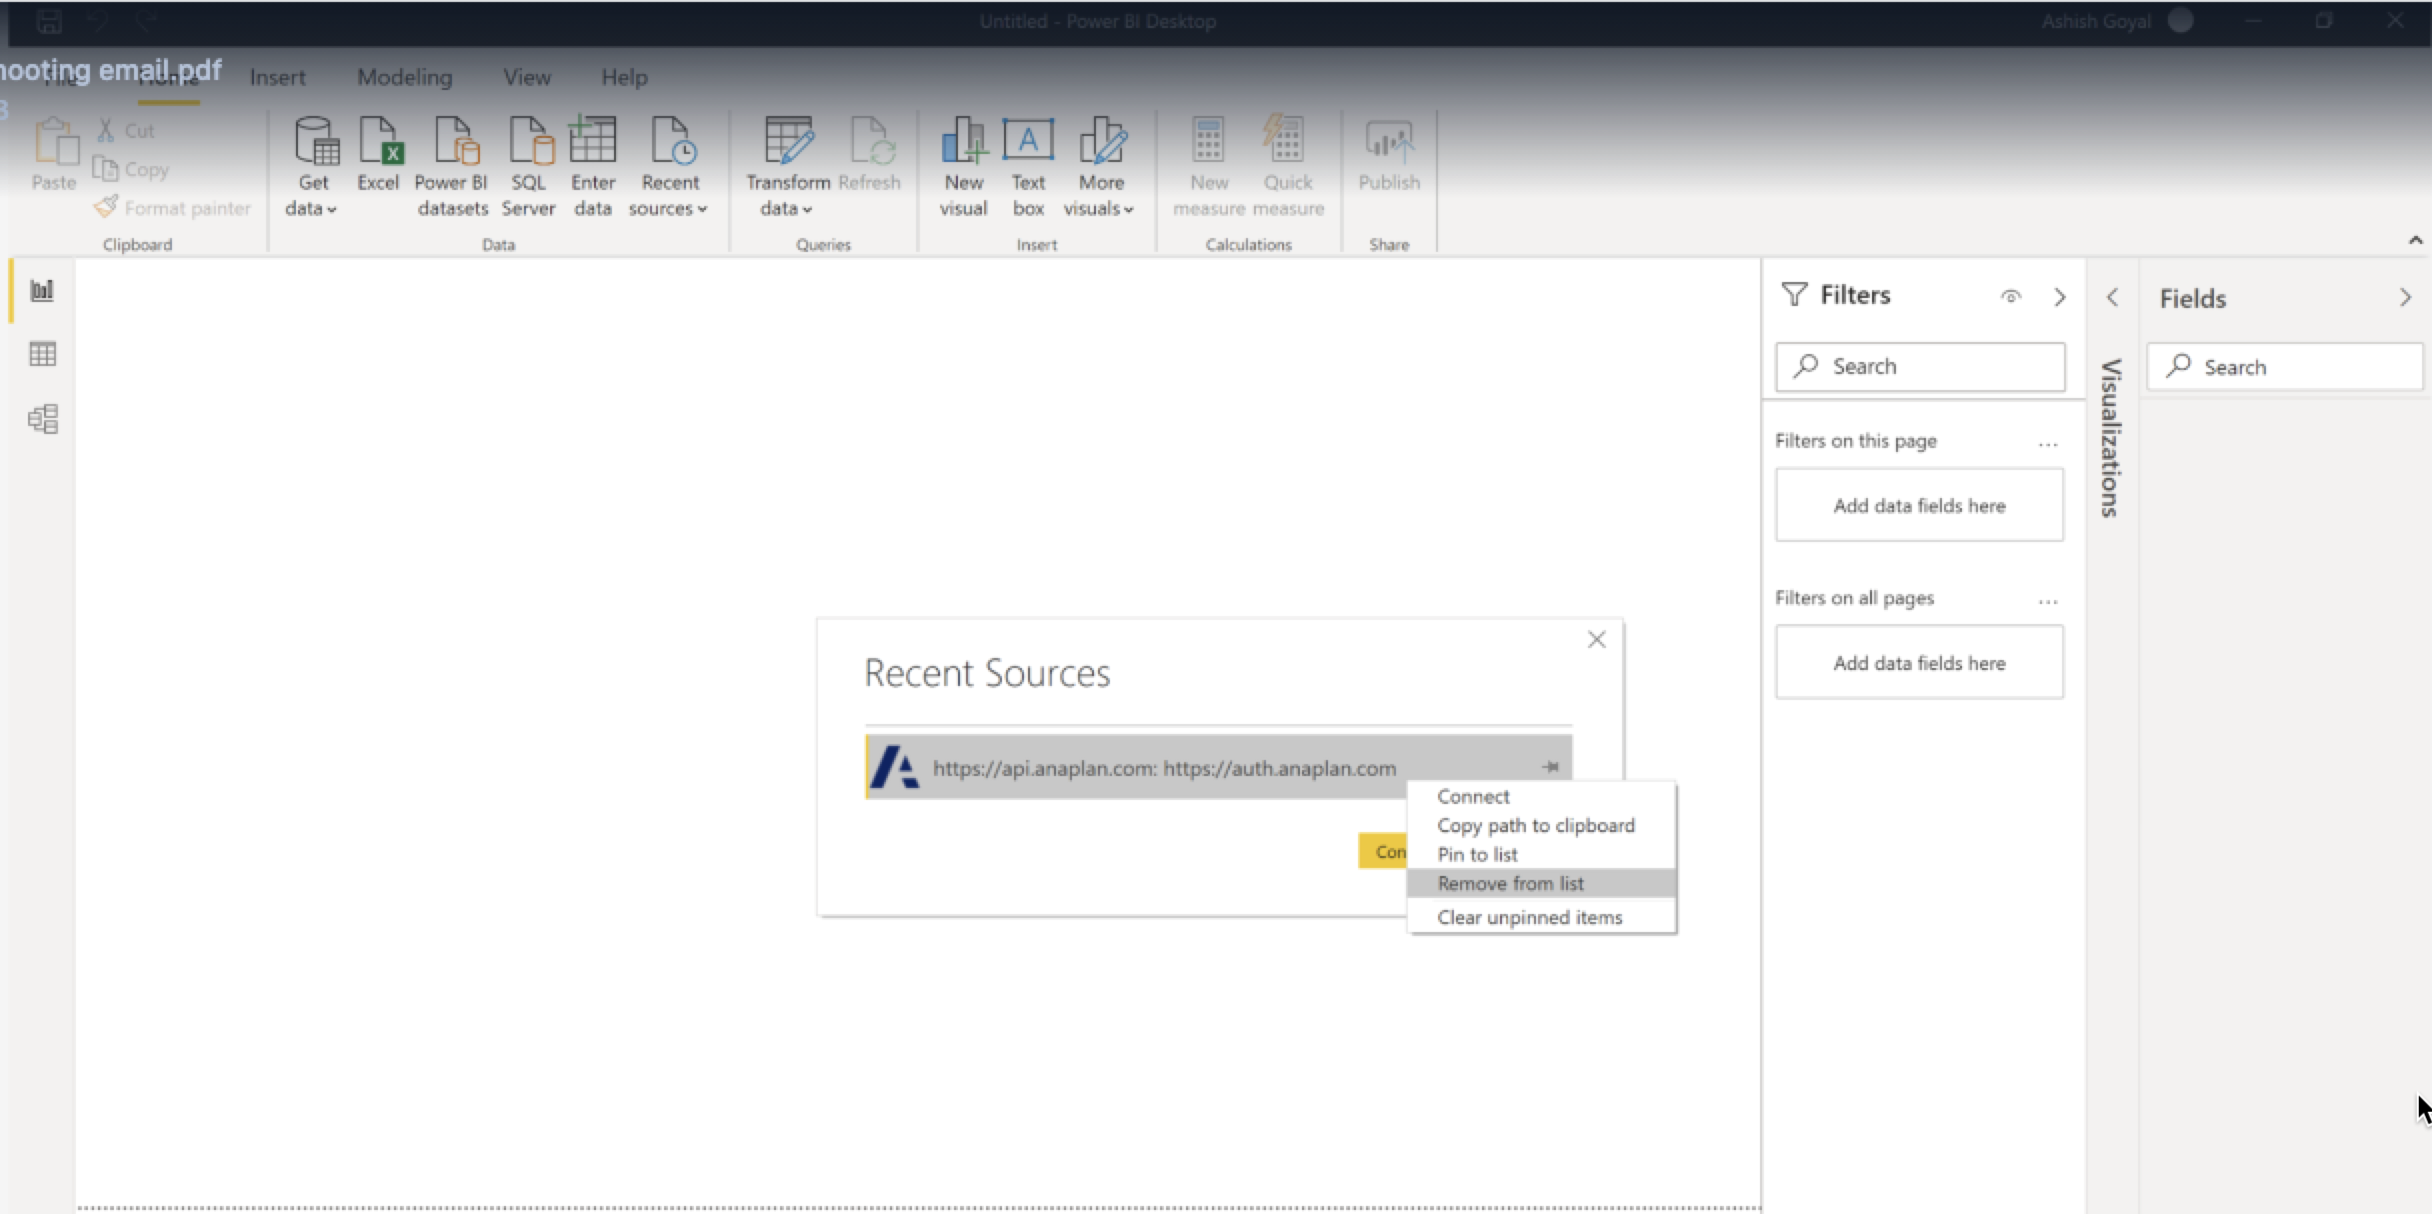Click Pin to list context option
This screenshot has width=2432, height=1214.
click(1477, 854)
